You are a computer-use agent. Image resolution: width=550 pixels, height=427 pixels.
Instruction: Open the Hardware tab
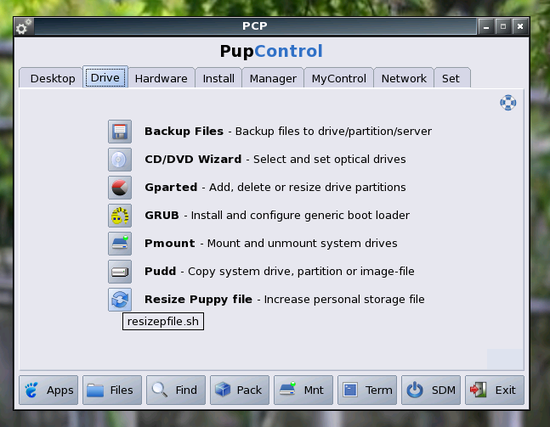(x=161, y=78)
